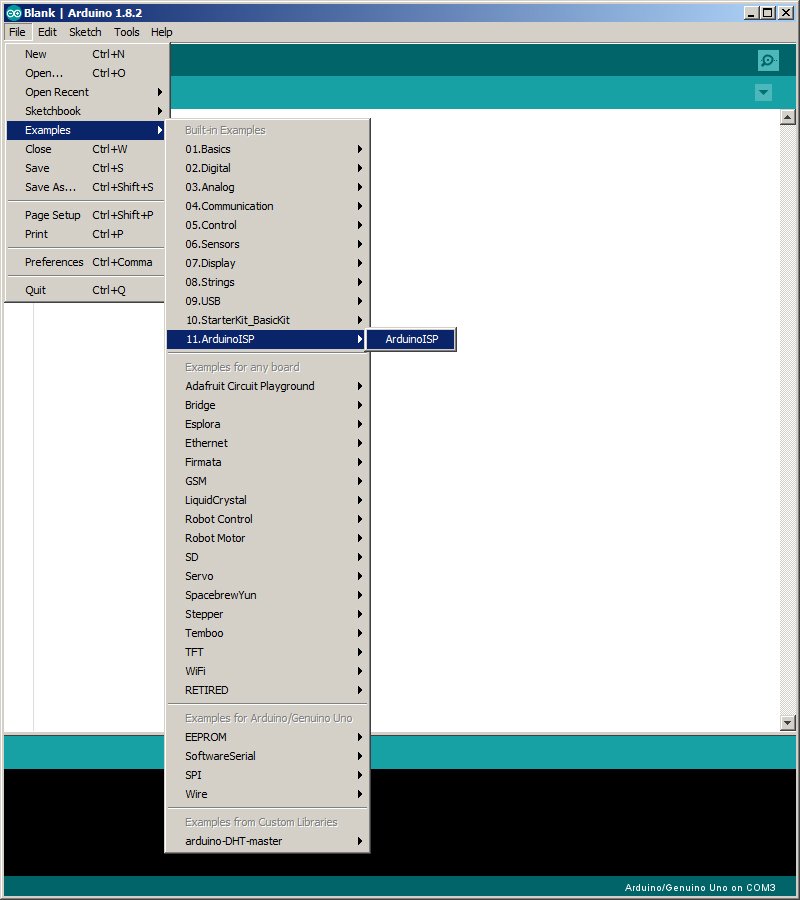Open the Tools menu

pyautogui.click(x=126, y=32)
